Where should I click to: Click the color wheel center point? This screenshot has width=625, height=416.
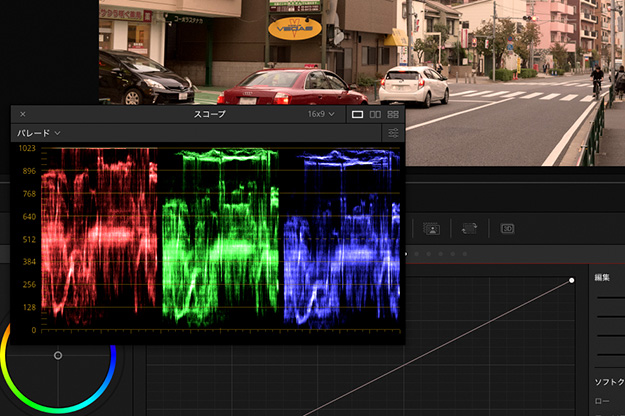tap(58, 355)
